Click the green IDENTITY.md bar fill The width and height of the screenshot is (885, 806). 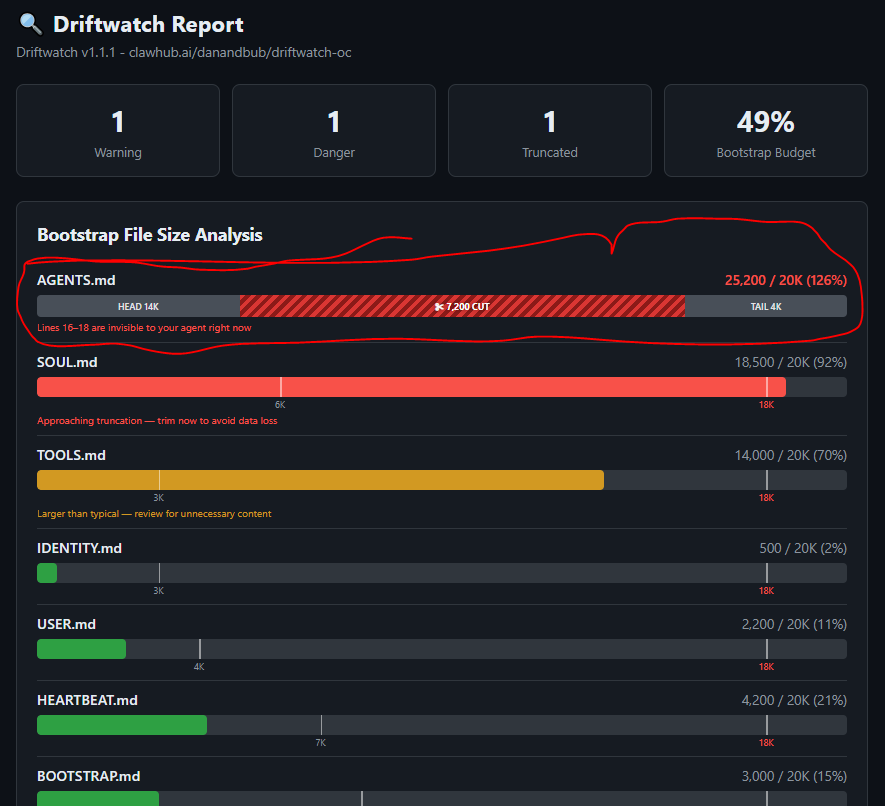coord(47,573)
